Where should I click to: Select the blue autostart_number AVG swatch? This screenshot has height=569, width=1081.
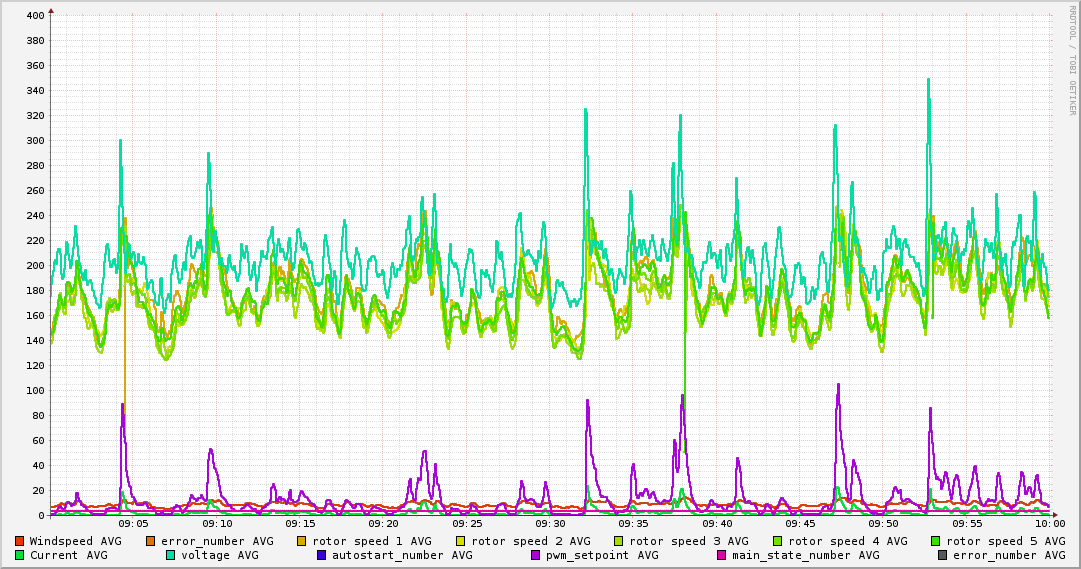click(x=321, y=555)
